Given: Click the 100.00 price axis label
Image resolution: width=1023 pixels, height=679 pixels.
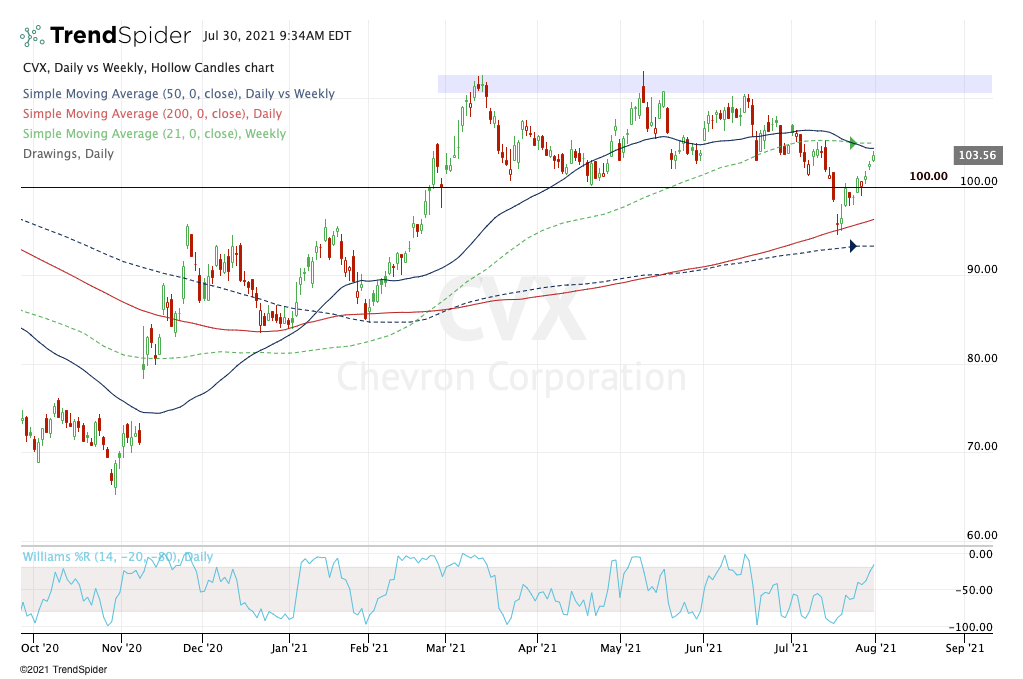Looking at the screenshot, I should click(x=978, y=181).
